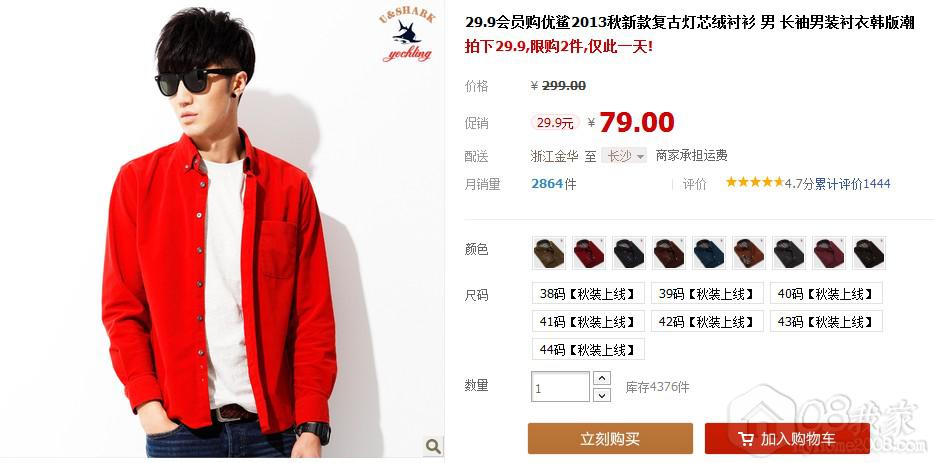Choose the wine red shirt color swatch

(829, 253)
